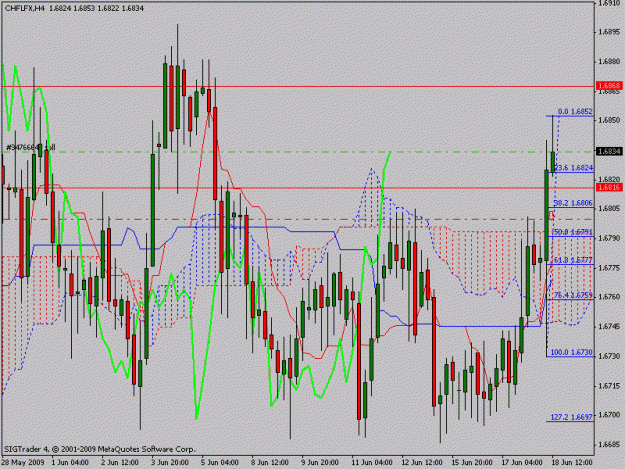Click the red 1.6868 price tag

[609, 86]
